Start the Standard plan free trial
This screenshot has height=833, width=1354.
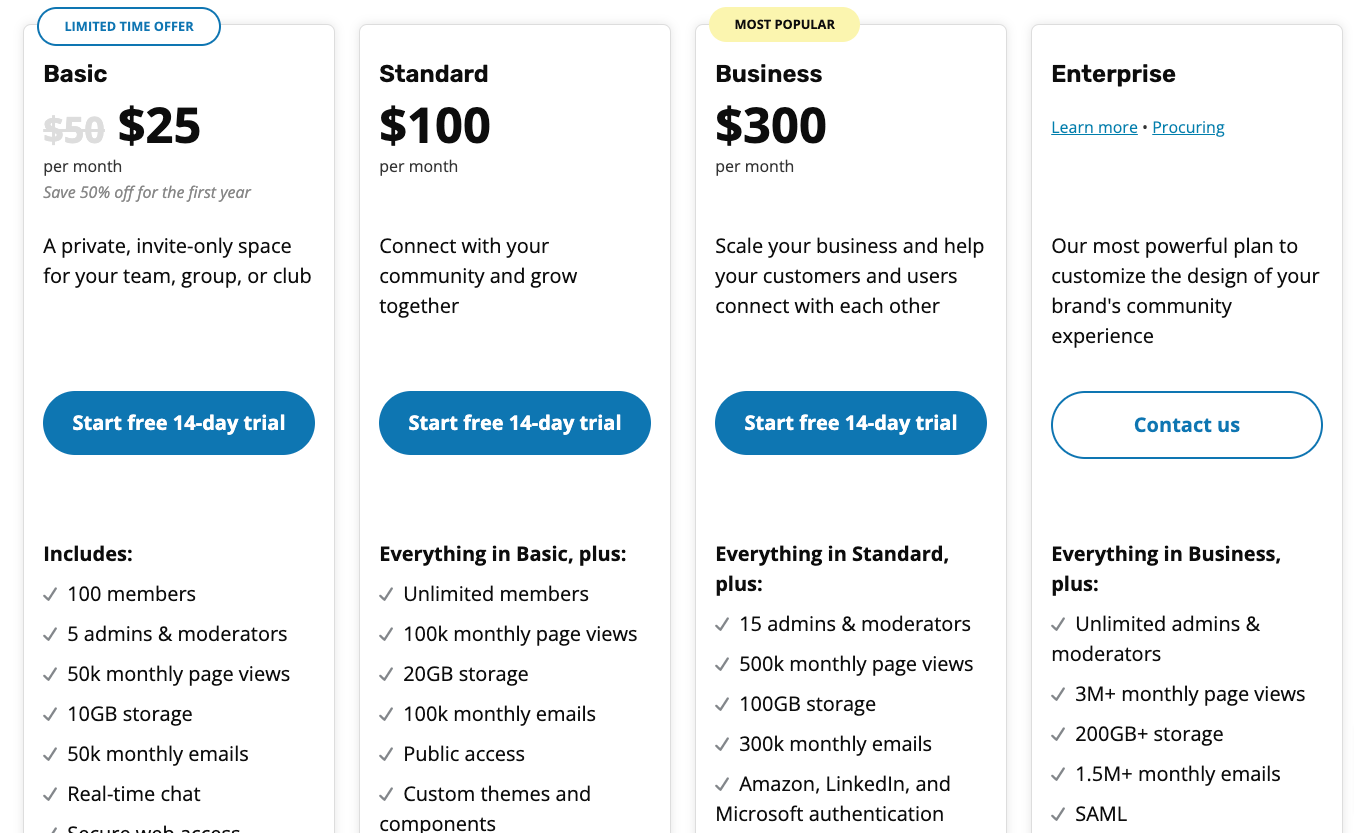[514, 423]
